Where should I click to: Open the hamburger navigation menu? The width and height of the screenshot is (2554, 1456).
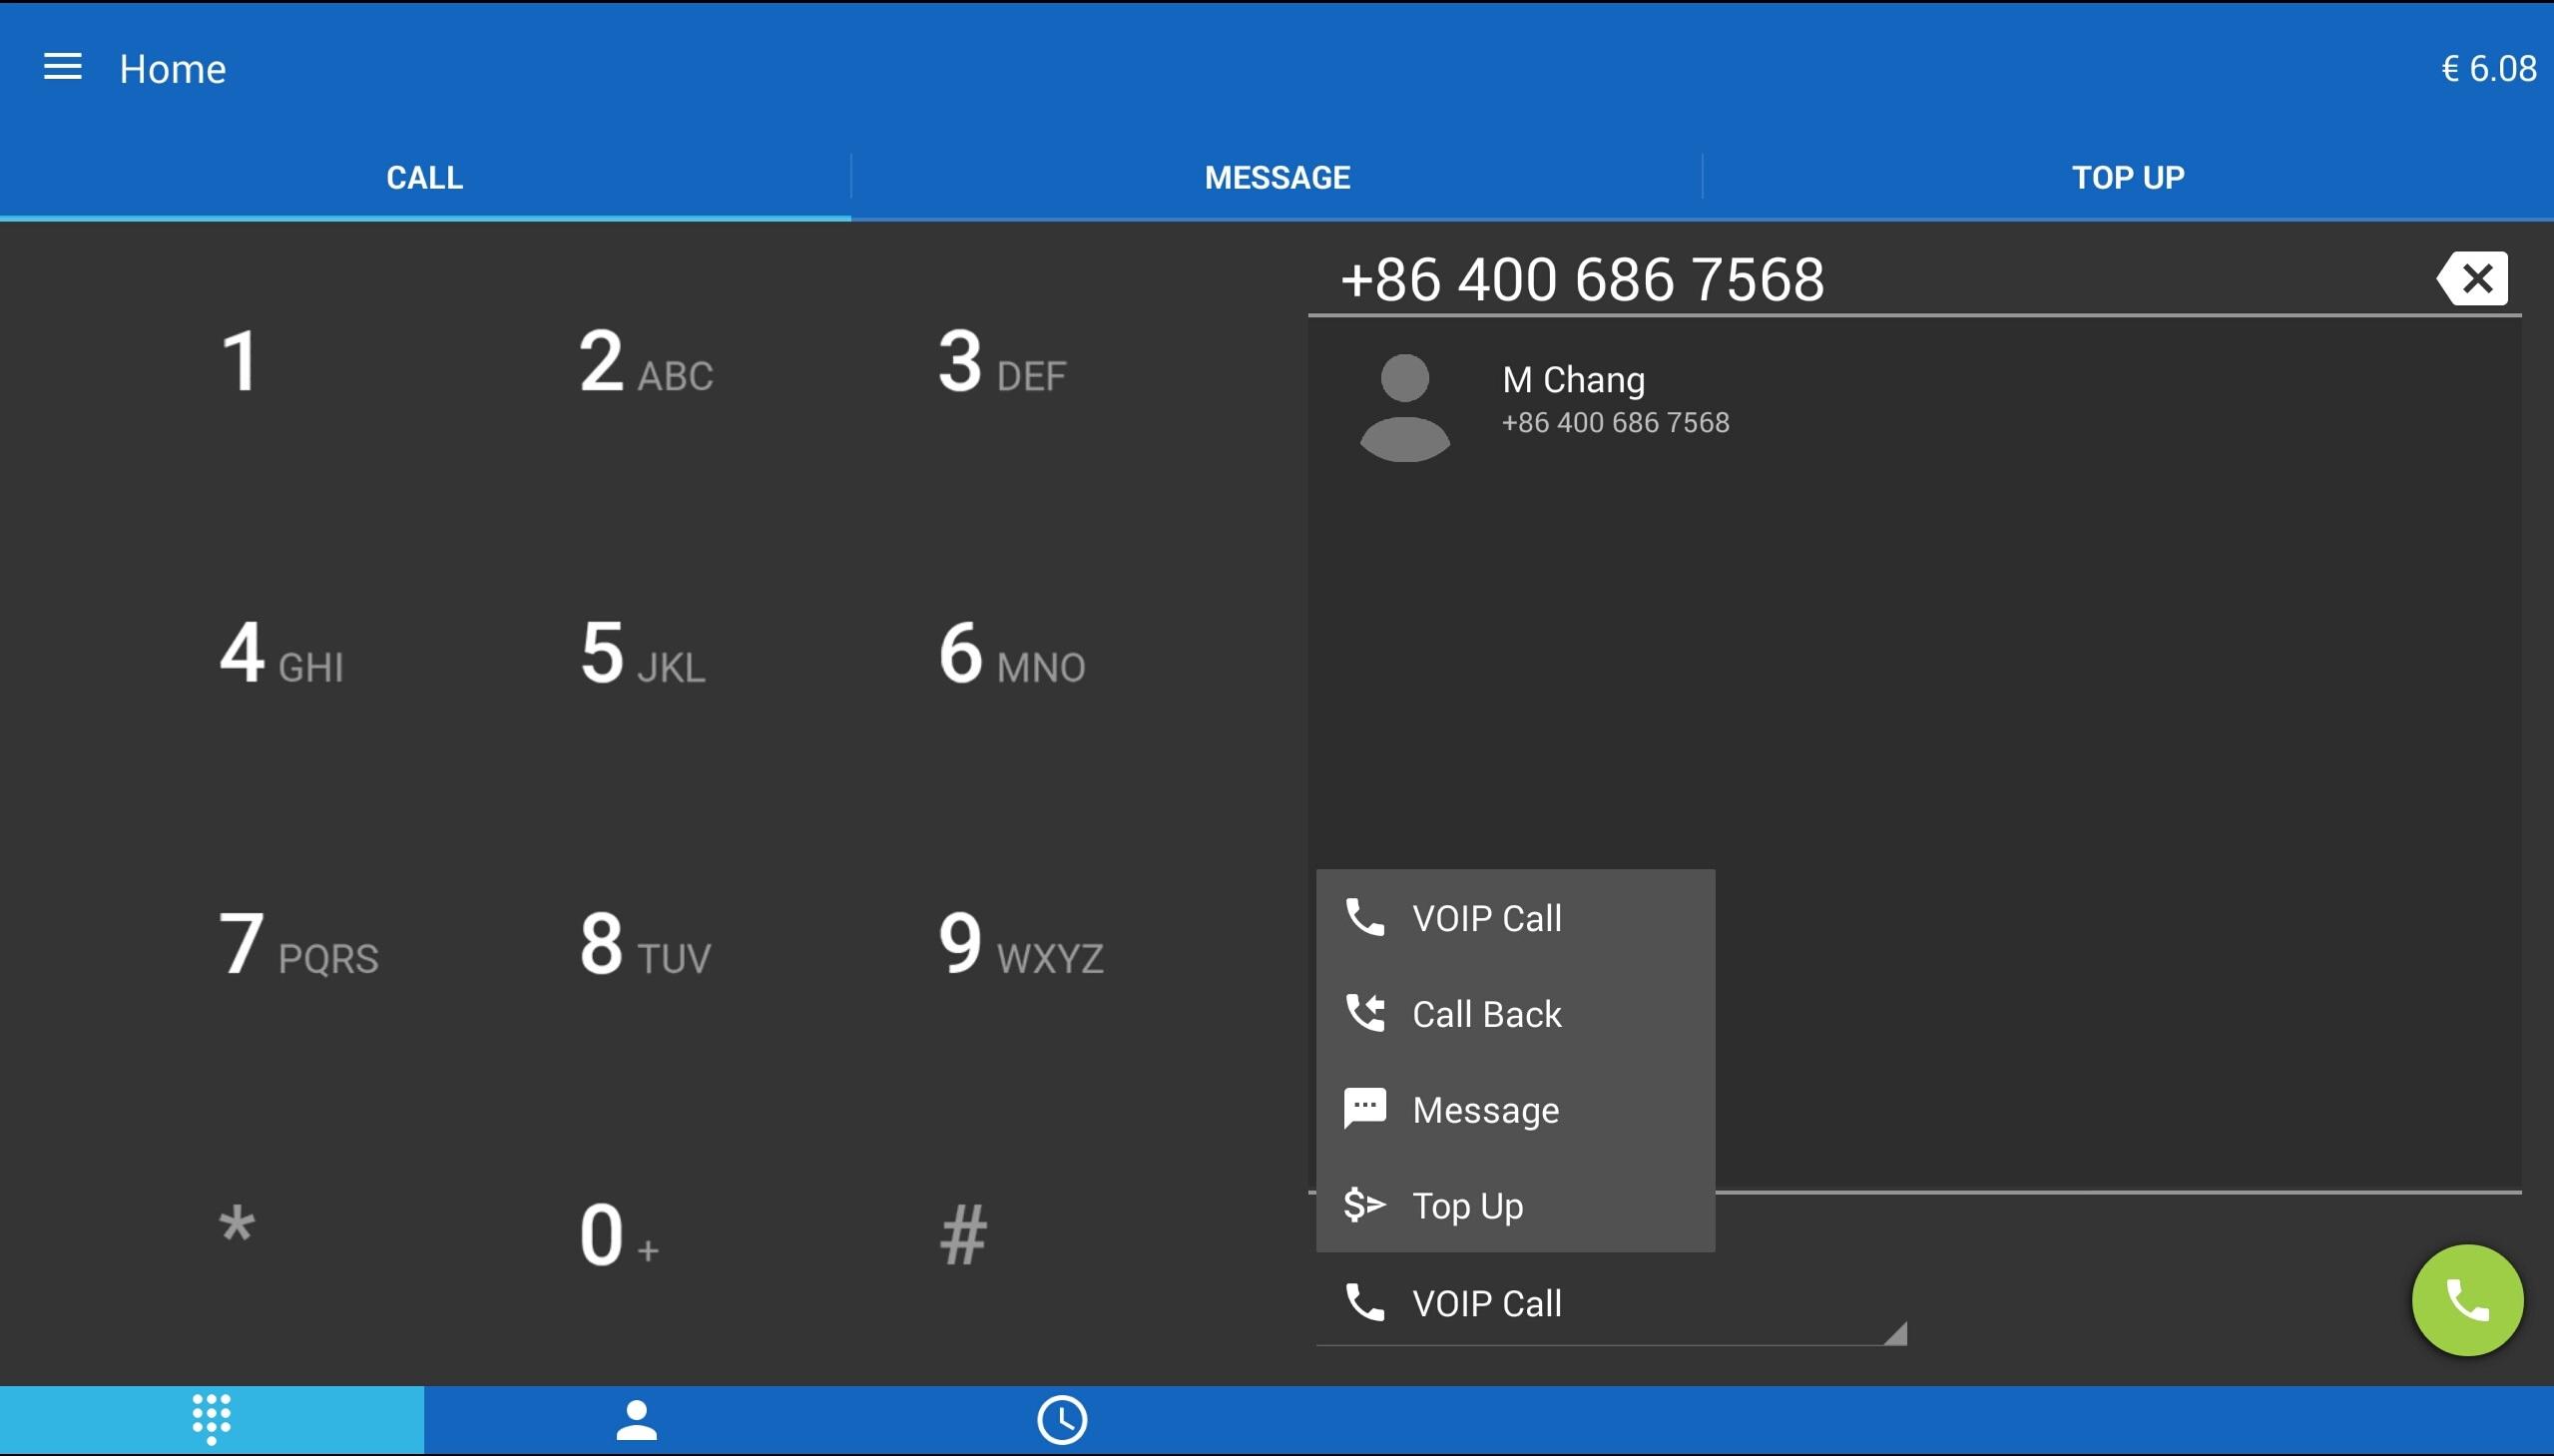coord(62,68)
